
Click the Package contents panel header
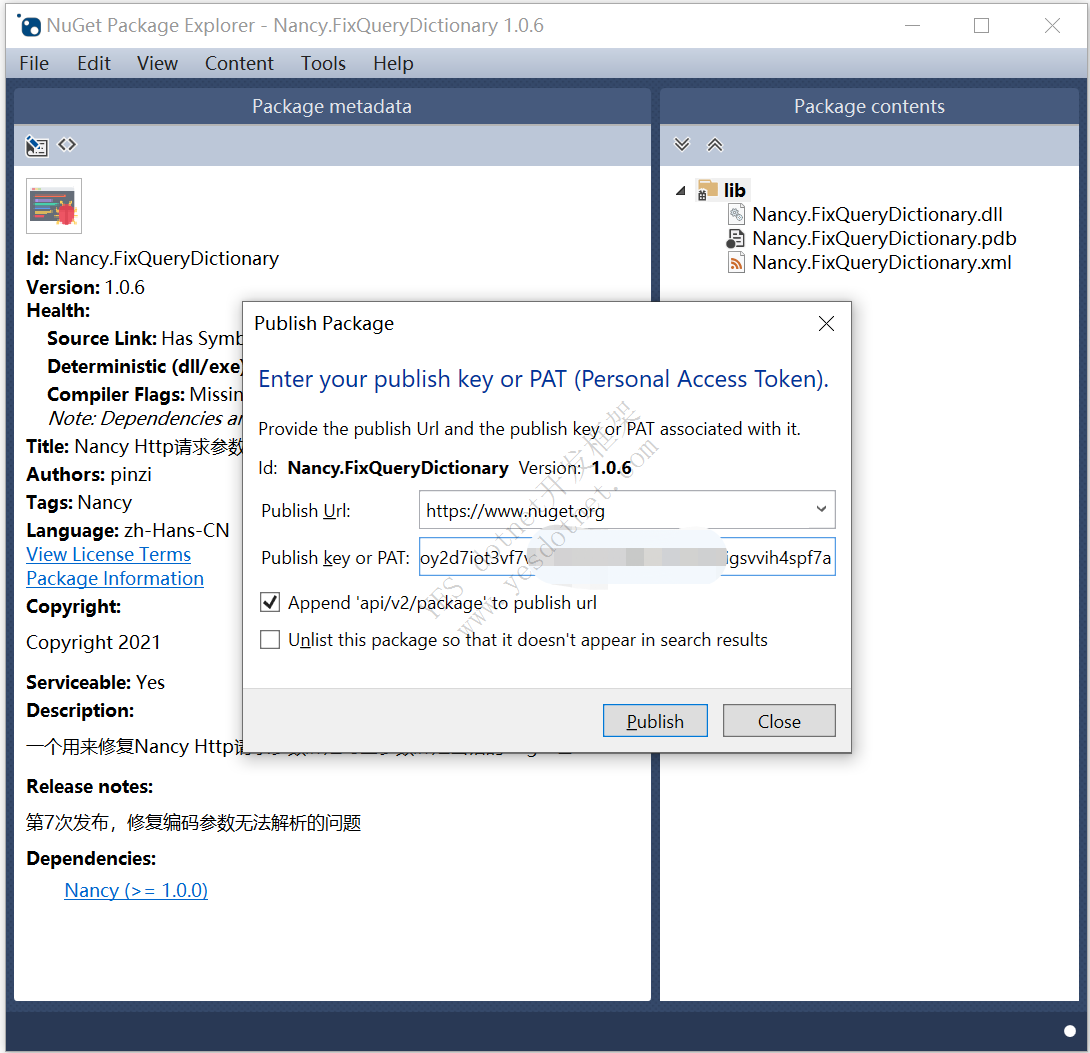point(869,106)
